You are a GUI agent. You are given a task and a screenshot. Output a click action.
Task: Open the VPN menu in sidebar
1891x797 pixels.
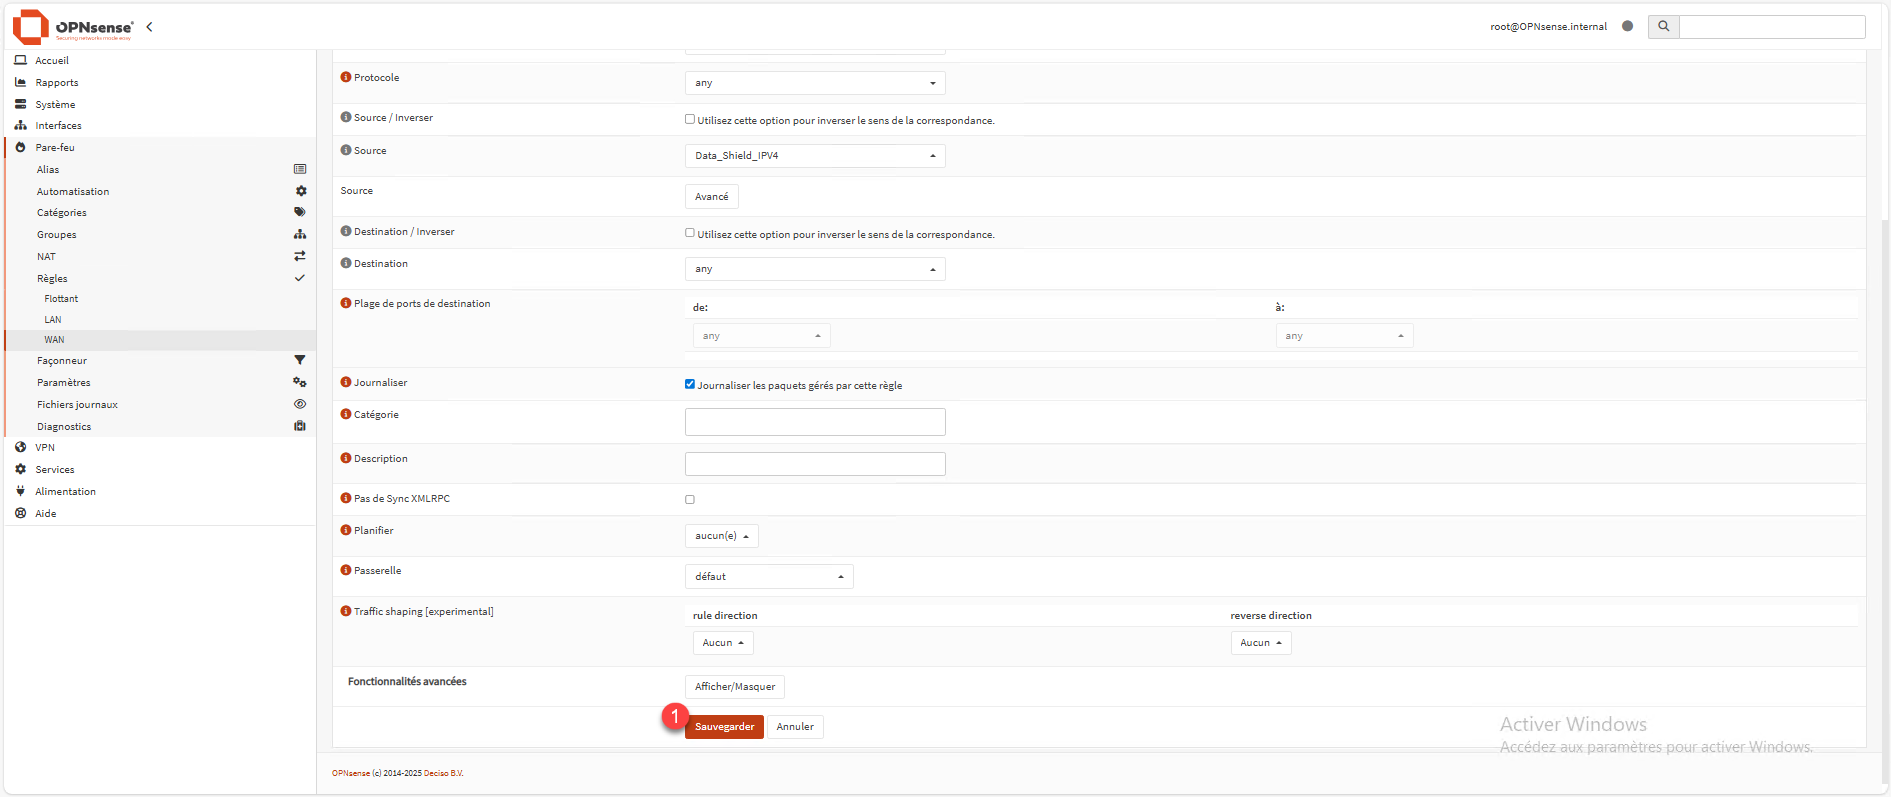click(45, 448)
